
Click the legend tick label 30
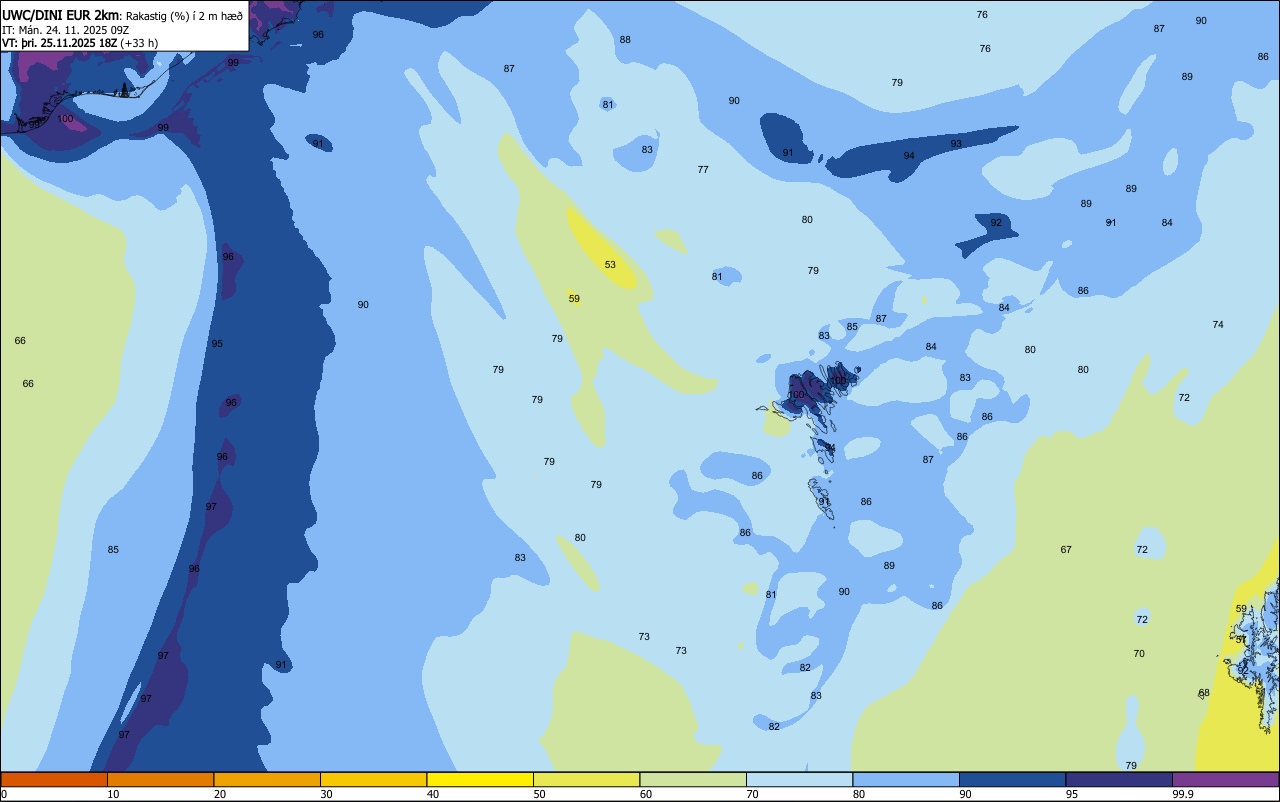point(326,794)
